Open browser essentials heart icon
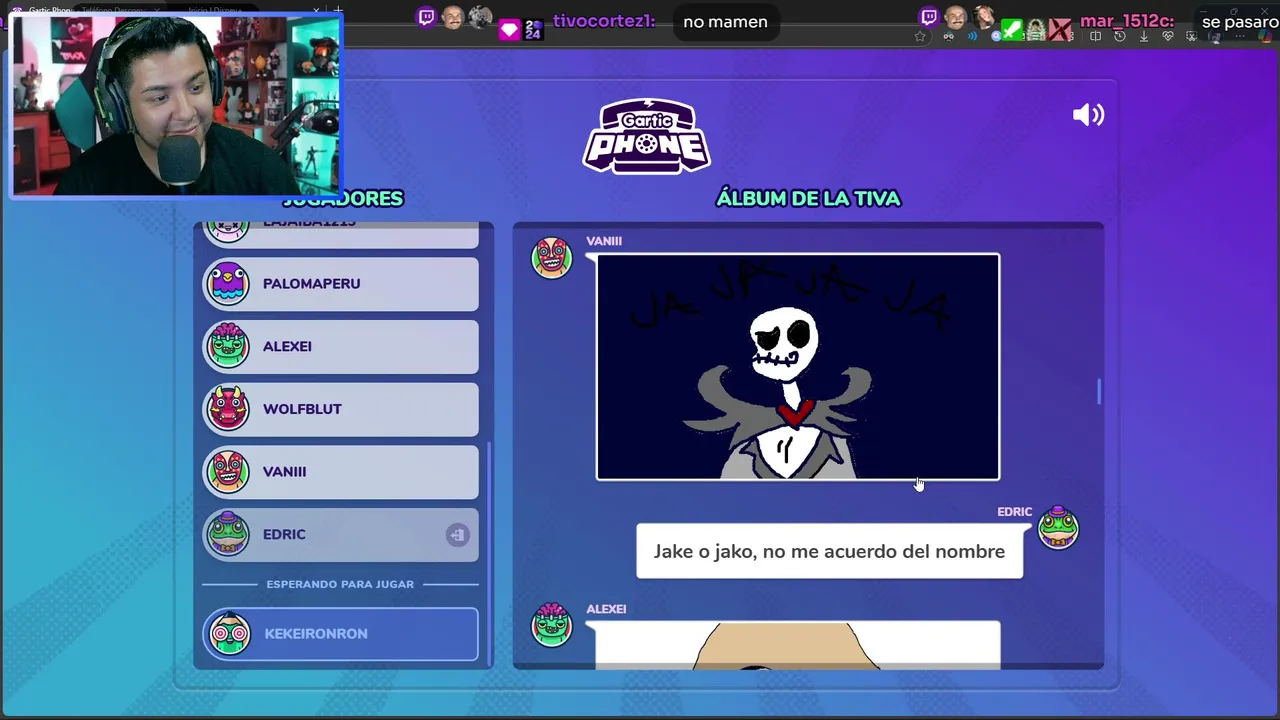 (x=1168, y=37)
